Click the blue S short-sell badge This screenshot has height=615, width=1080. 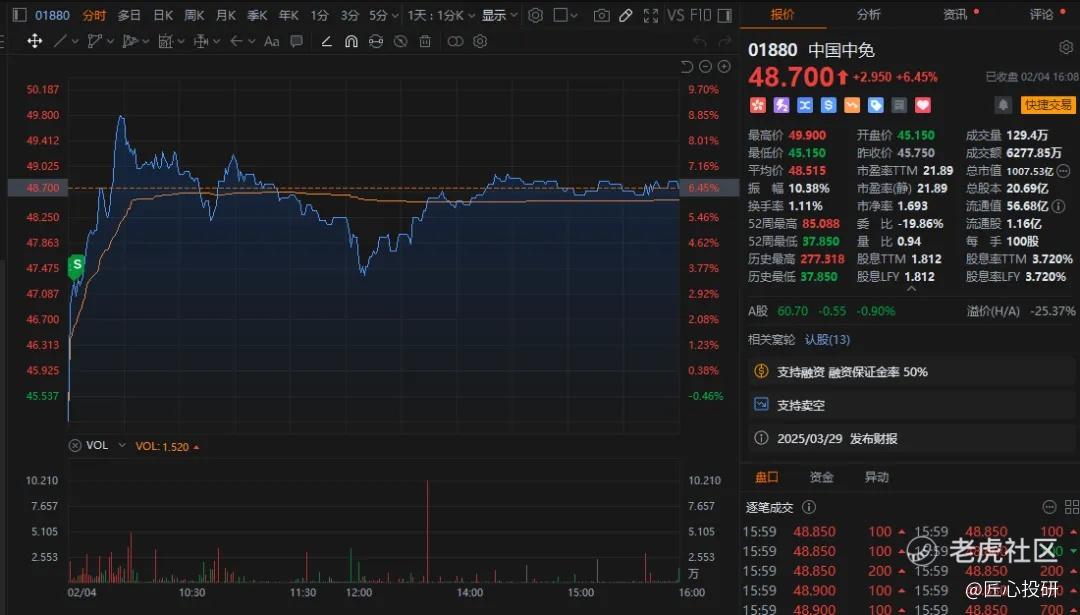tap(828, 105)
